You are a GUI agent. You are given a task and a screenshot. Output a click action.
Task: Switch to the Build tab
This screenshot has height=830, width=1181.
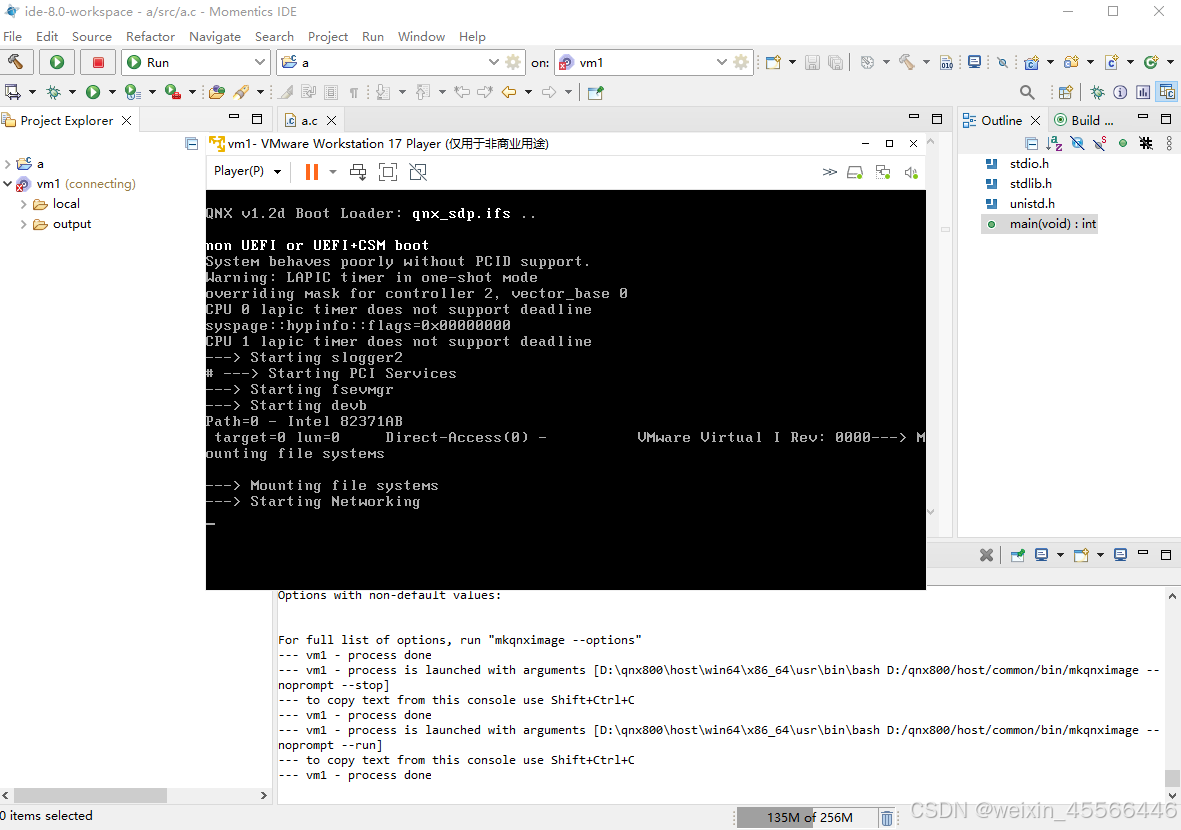coord(1084,121)
